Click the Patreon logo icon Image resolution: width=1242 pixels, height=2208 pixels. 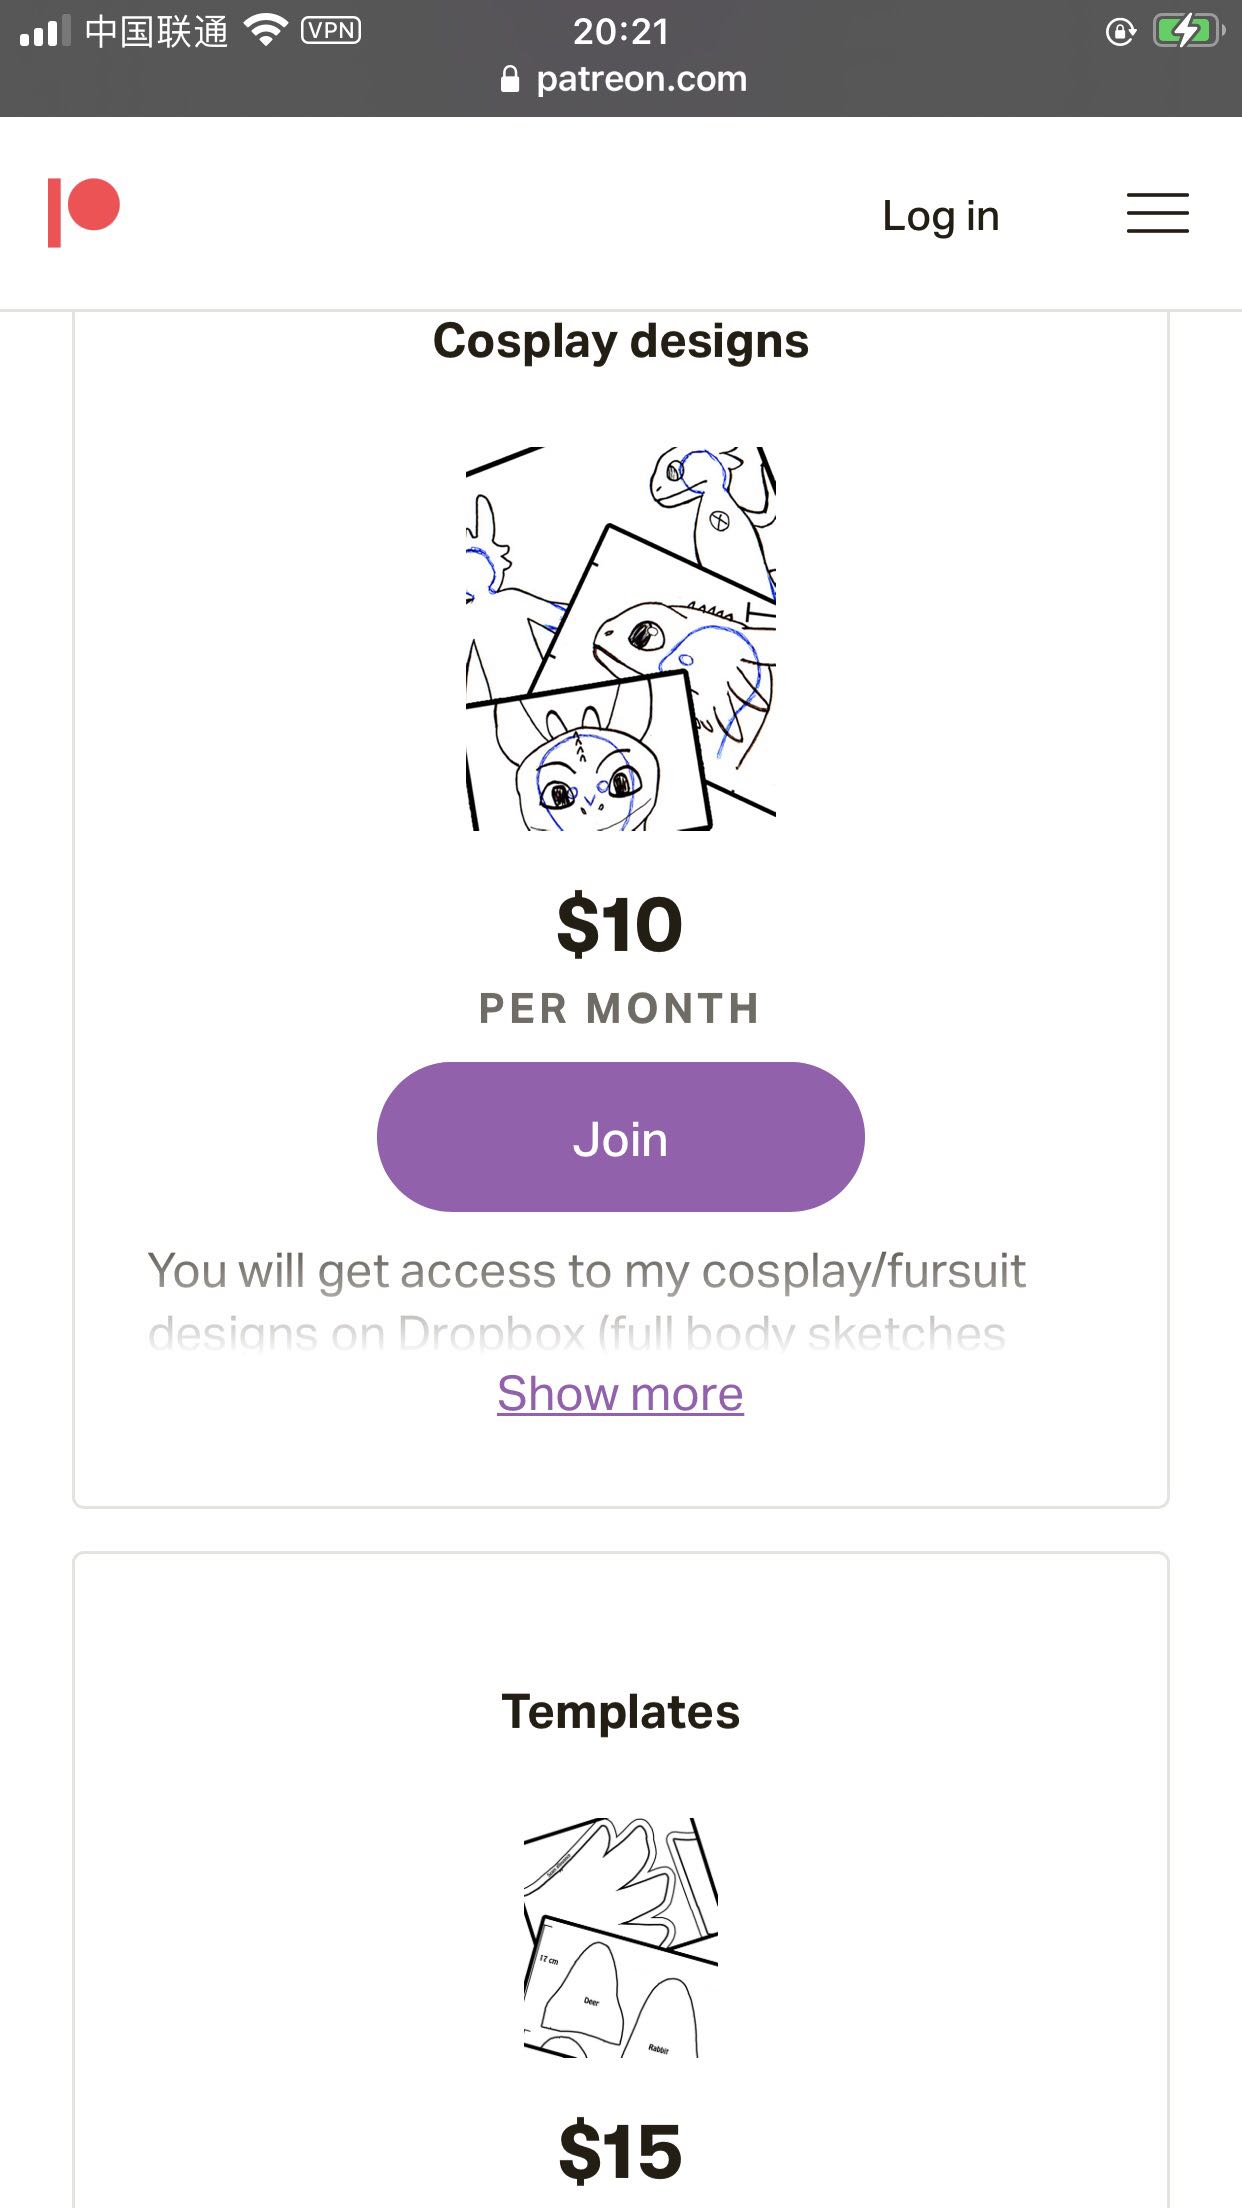[x=84, y=212]
